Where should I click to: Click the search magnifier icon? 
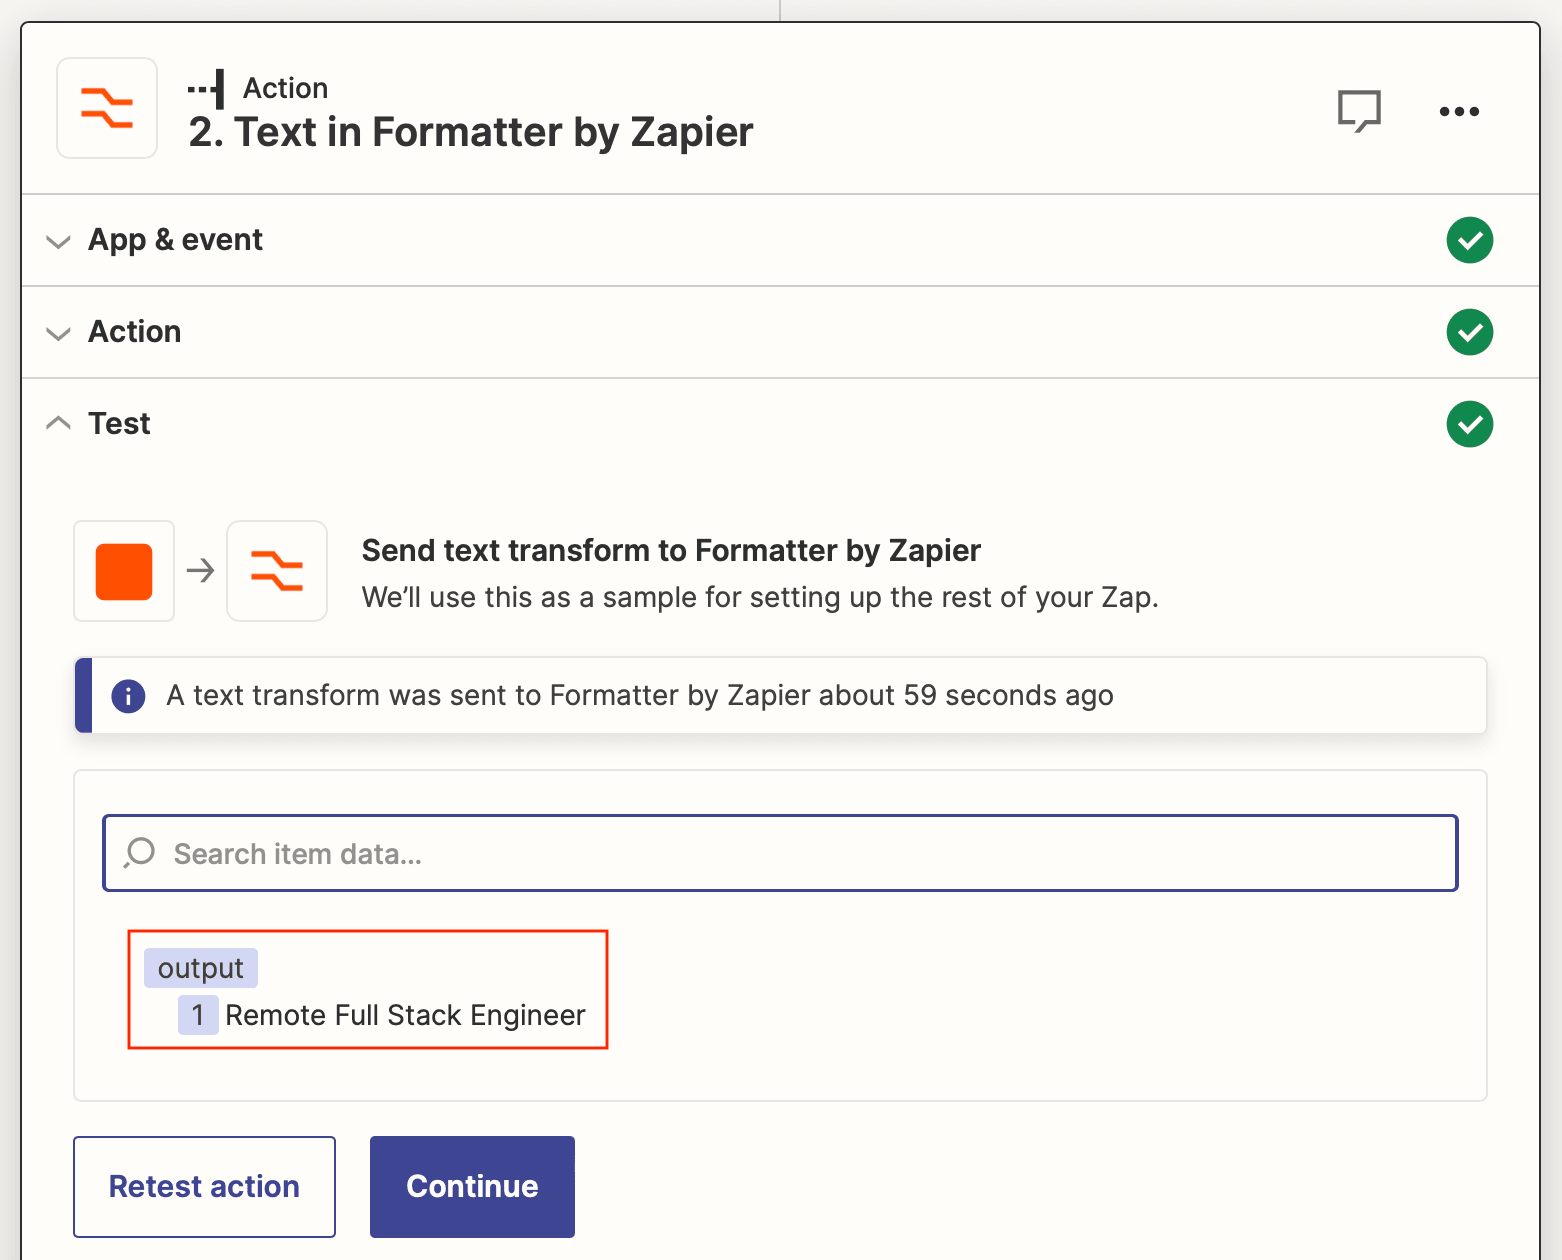(x=138, y=853)
